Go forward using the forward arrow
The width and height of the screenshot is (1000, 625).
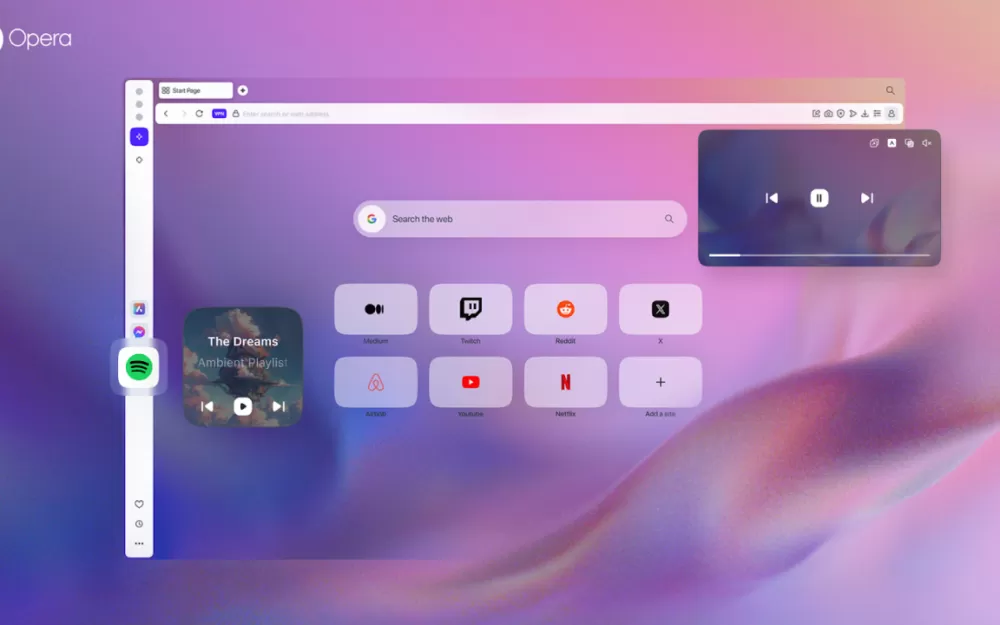pyautogui.click(x=183, y=114)
